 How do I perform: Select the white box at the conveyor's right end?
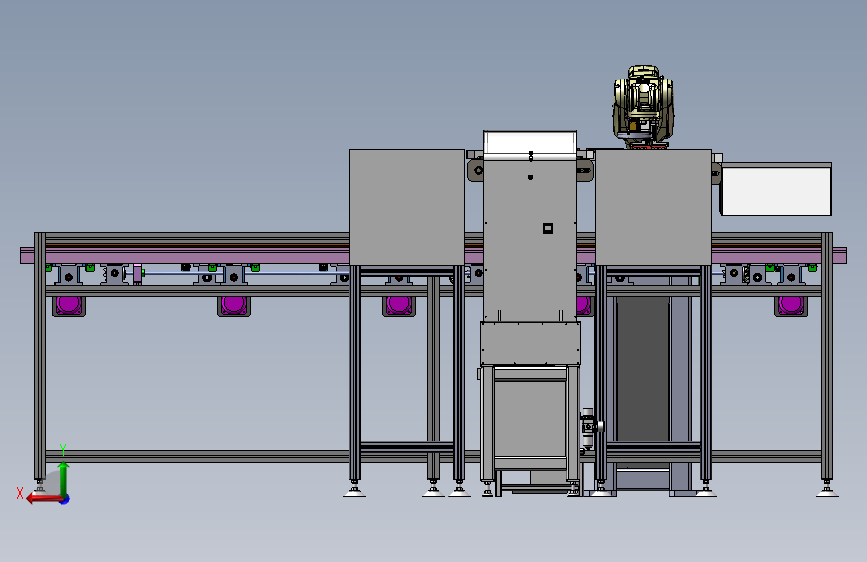click(x=776, y=189)
